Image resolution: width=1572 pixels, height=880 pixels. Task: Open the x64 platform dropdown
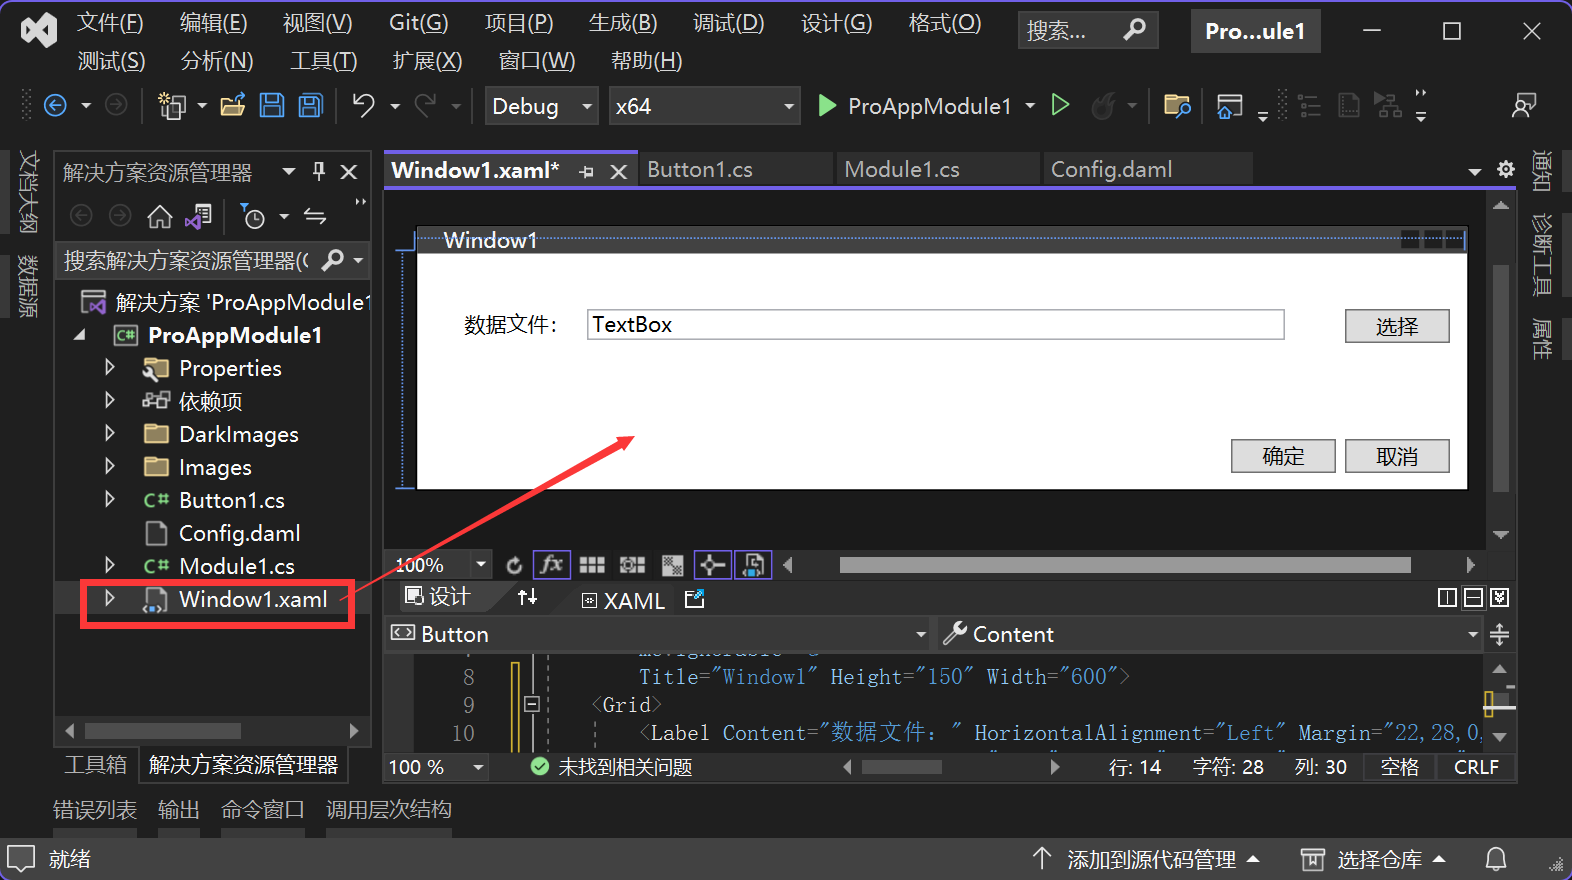705,106
